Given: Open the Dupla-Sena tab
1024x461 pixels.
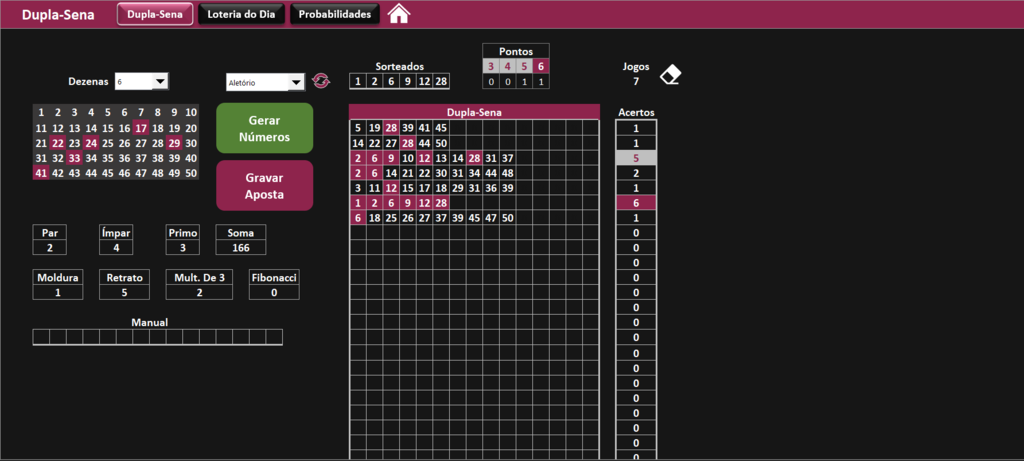Looking at the screenshot, I should [x=155, y=14].
